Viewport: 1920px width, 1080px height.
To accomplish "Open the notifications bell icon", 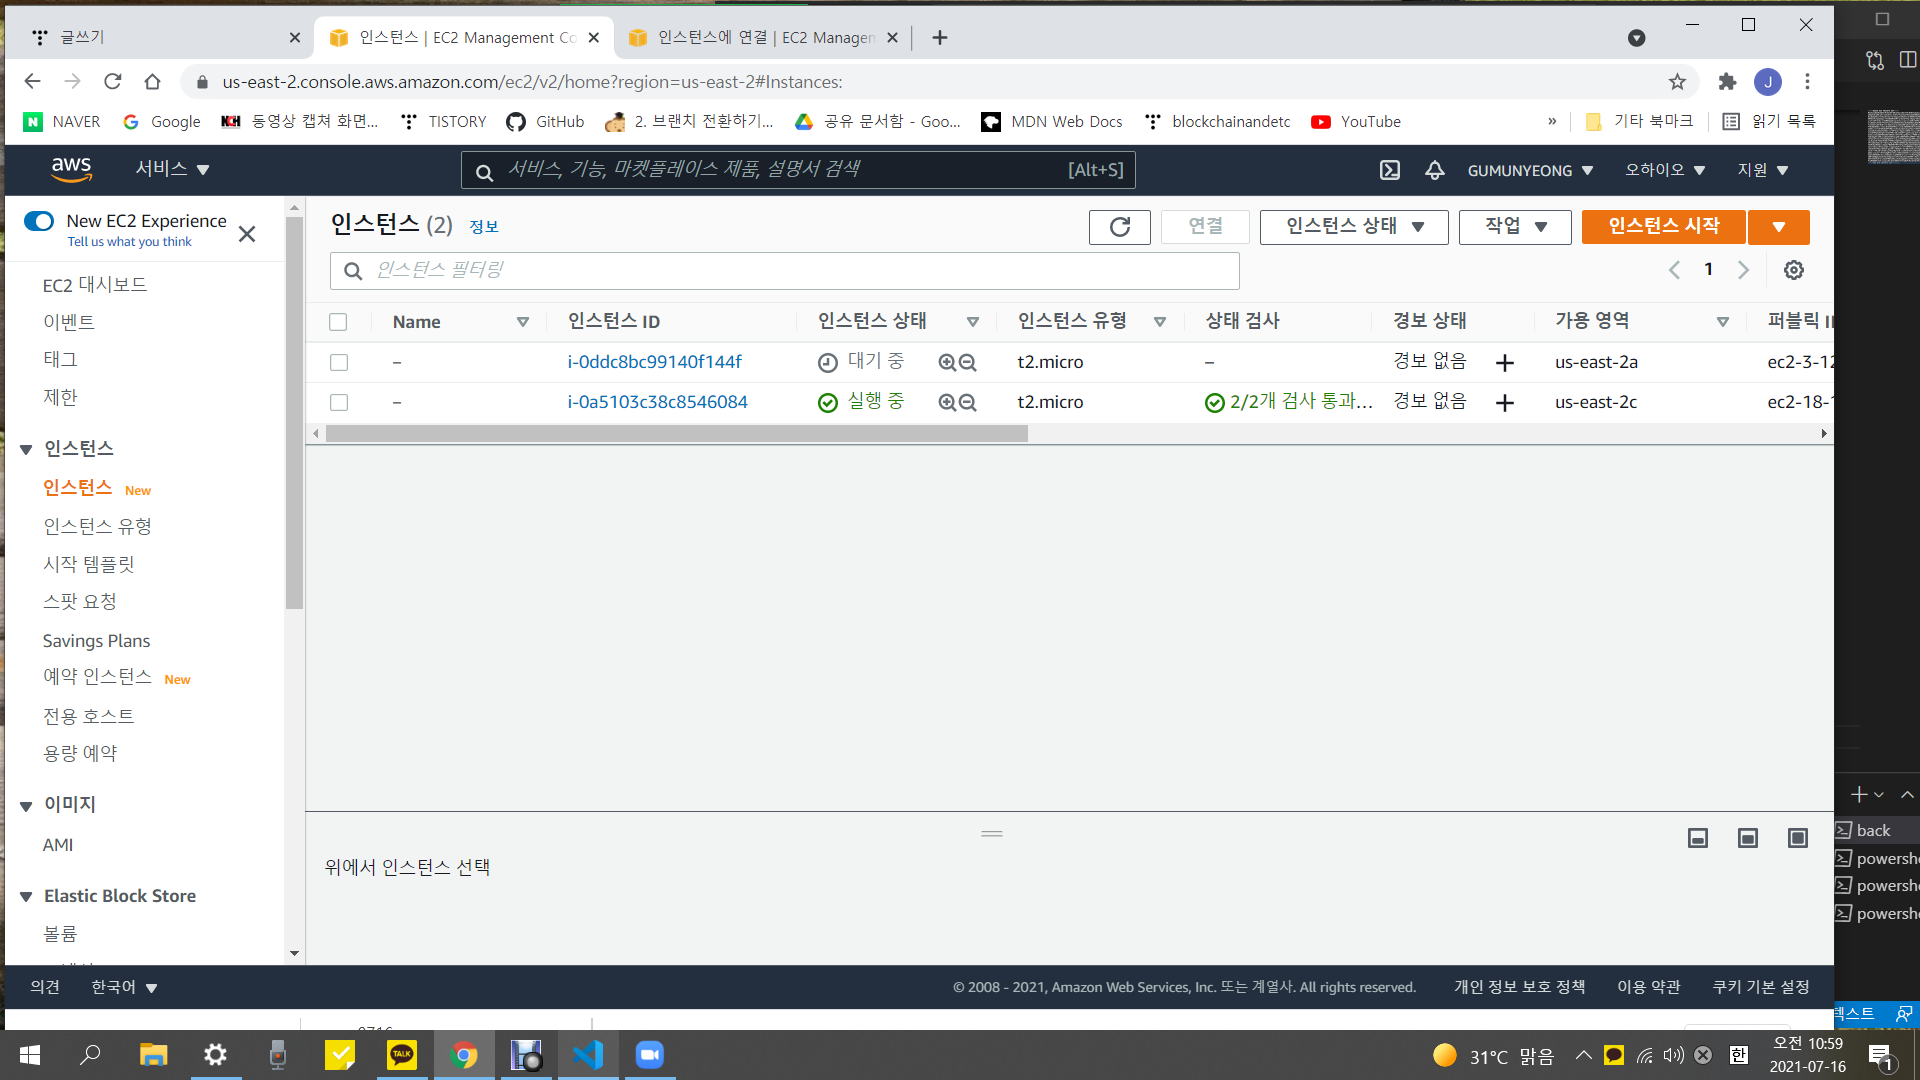I will [x=1434, y=170].
